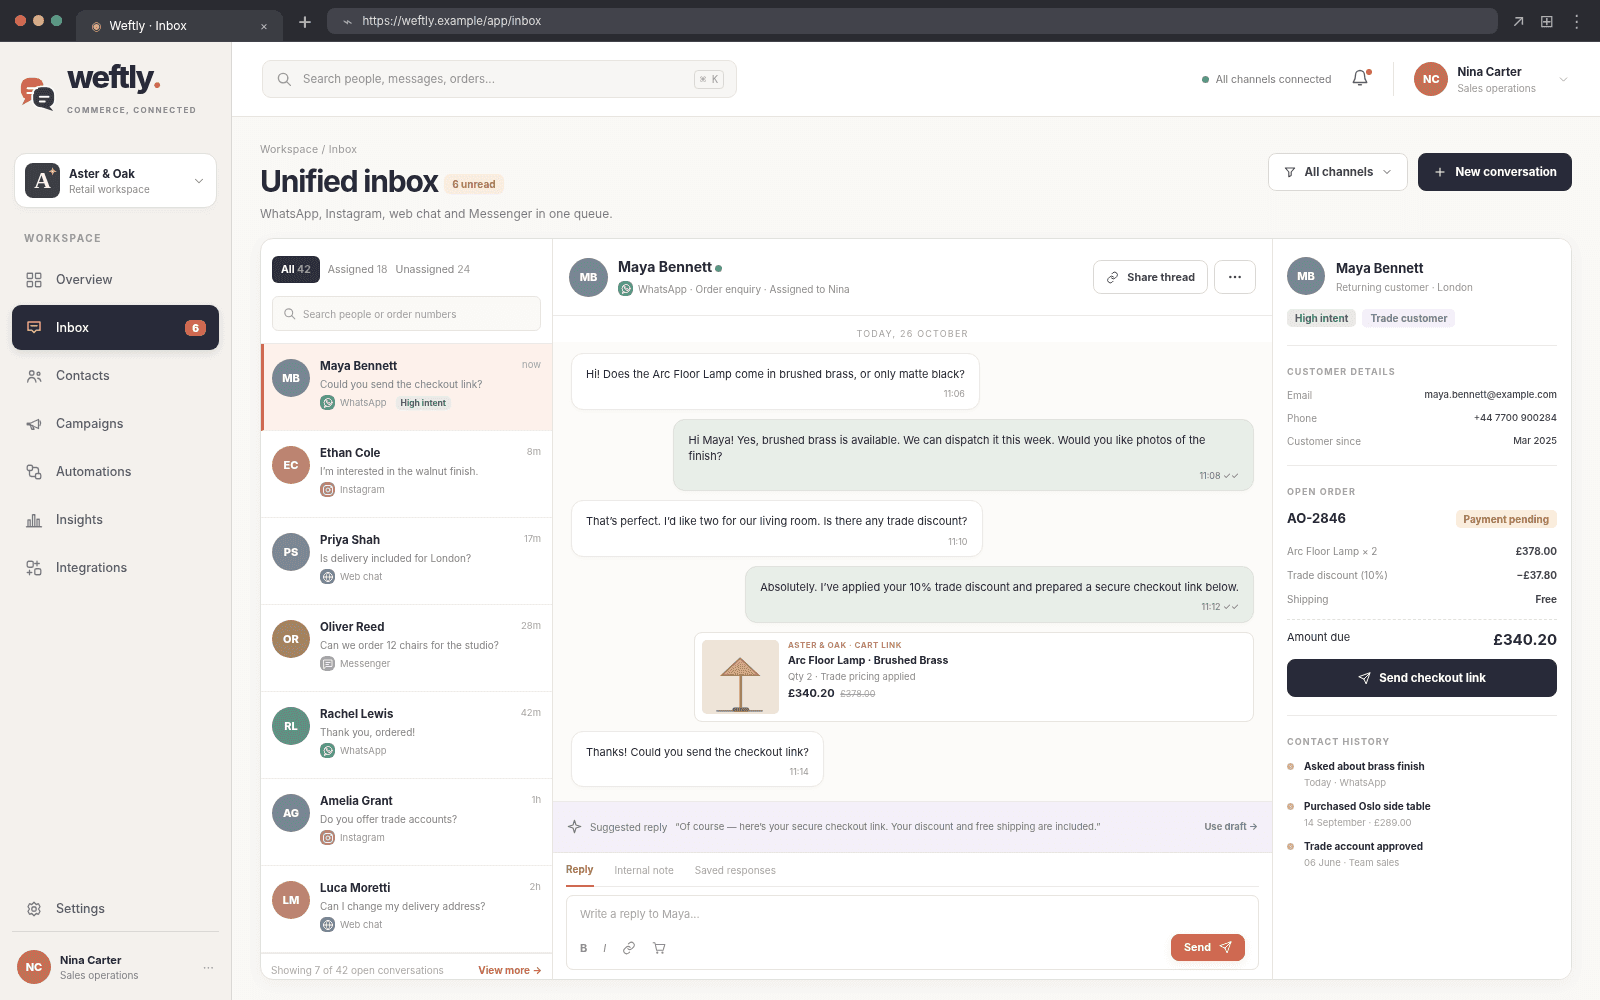Click the Automations icon in sidebar
This screenshot has width=1600, height=1000.
pos(34,472)
